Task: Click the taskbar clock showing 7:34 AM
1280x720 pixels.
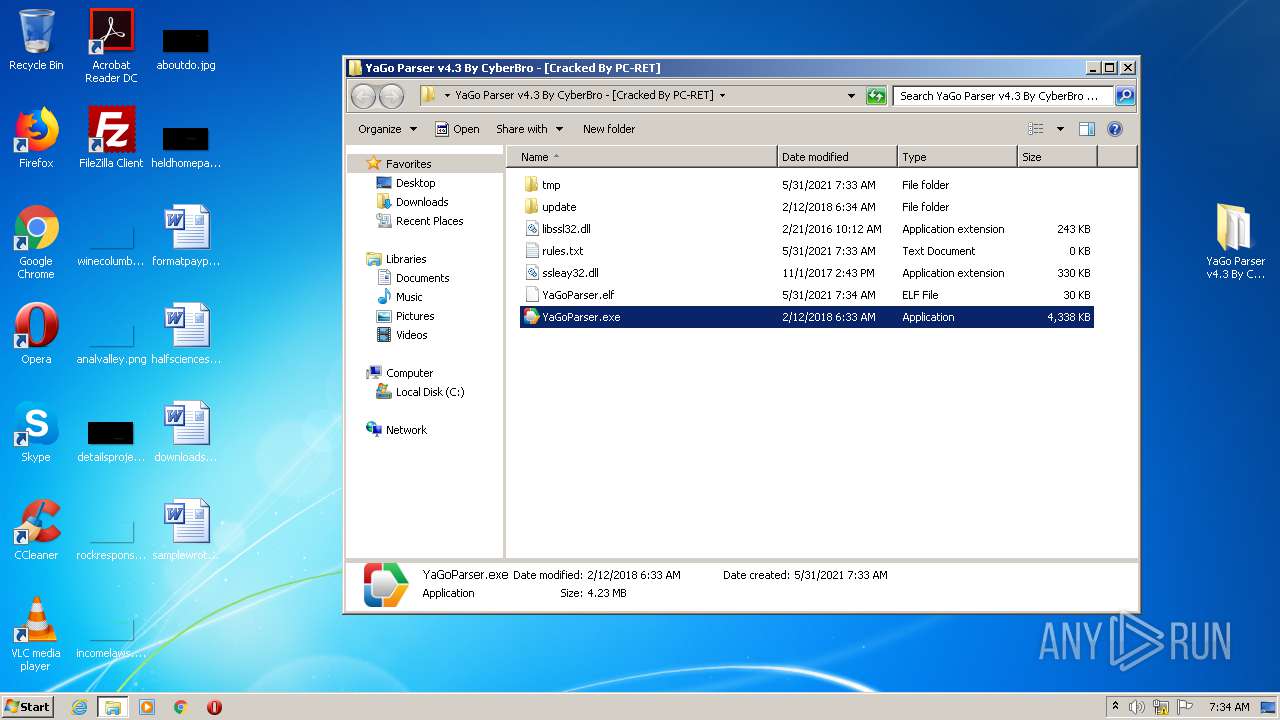Action: [1229, 707]
